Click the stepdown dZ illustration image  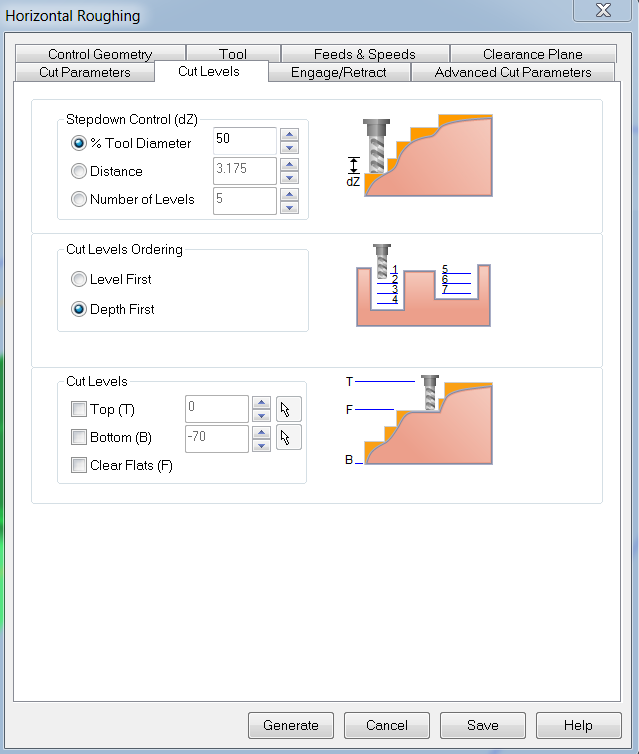(x=419, y=156)
